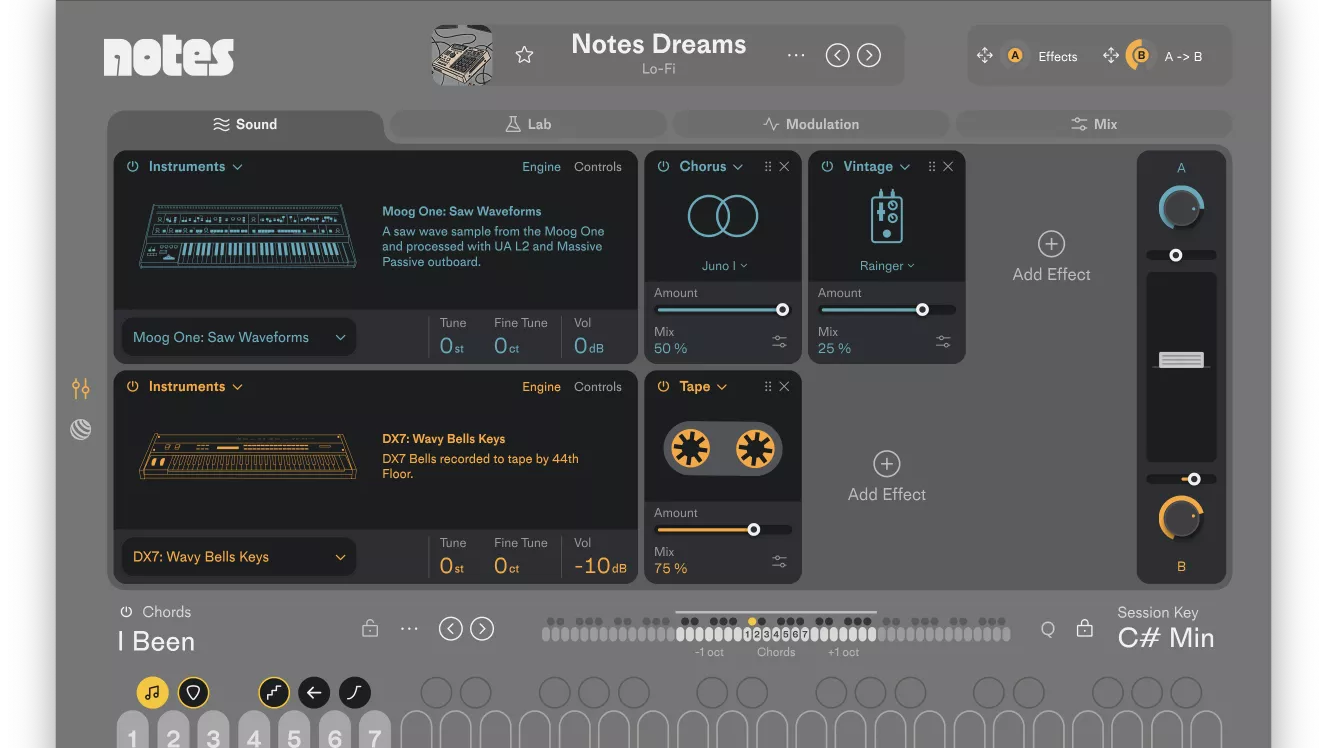Image resolution: width=1327 pixels, height=748 pixels.
Task: Click the striped globe icon in left sidebar
Action: 81,430
